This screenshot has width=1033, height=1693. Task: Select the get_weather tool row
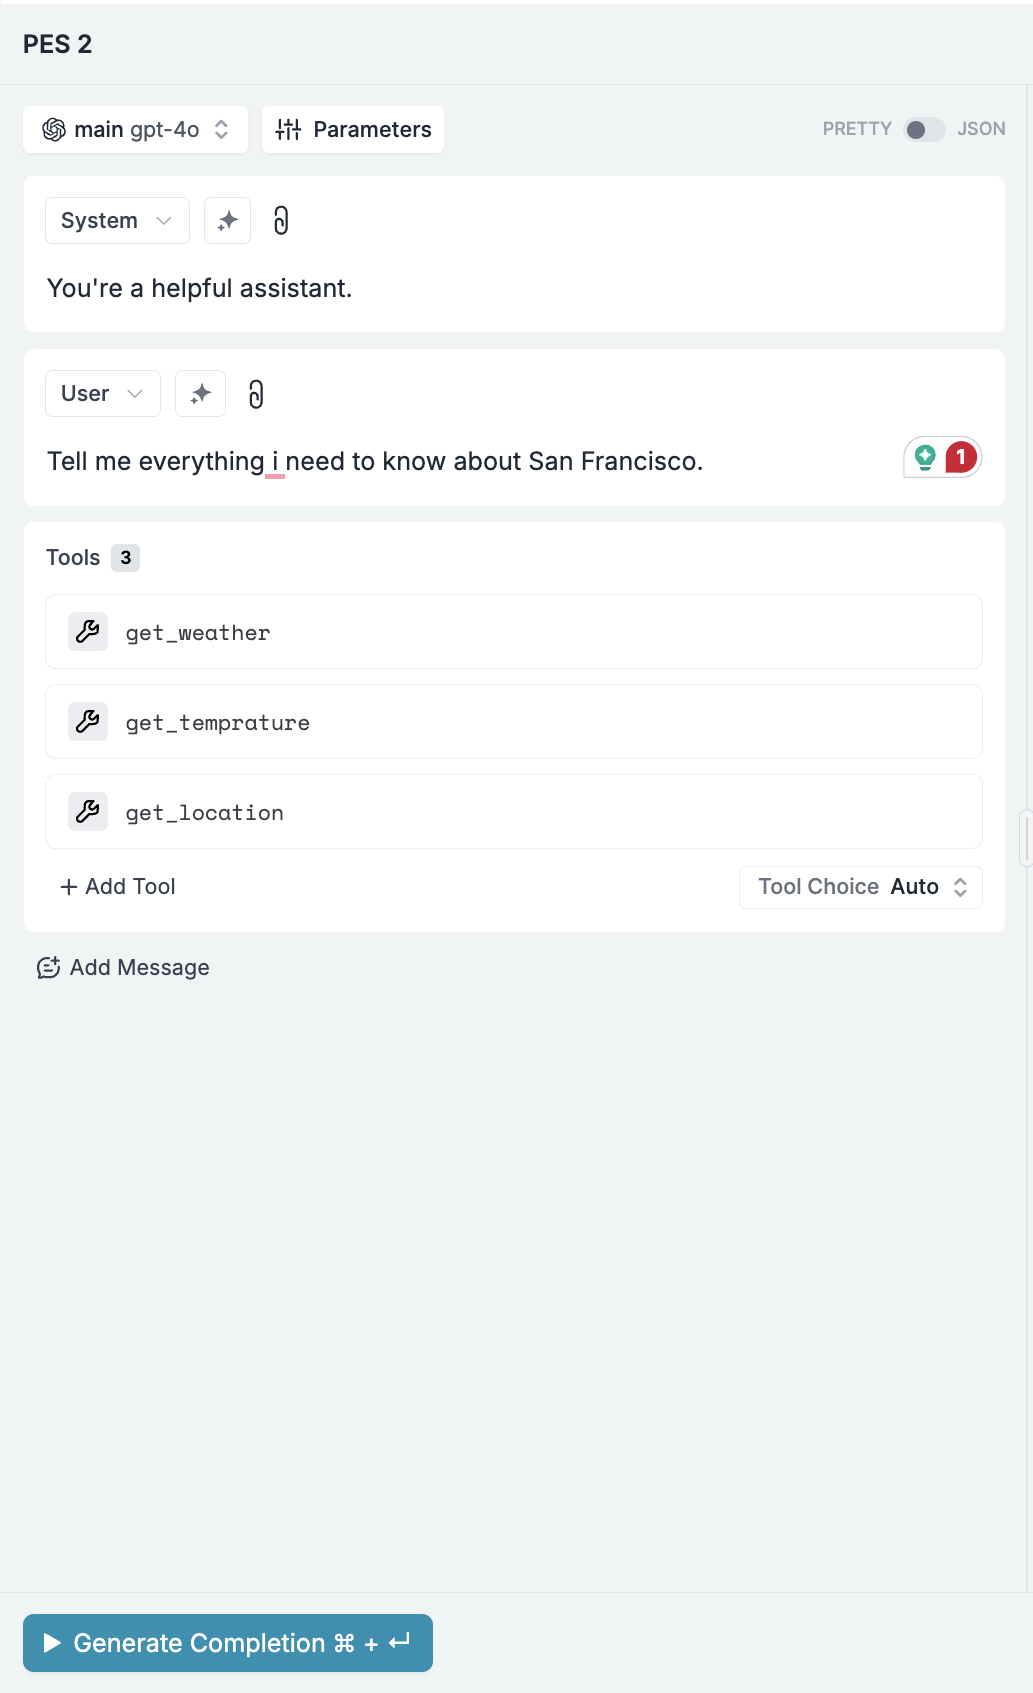514,632
